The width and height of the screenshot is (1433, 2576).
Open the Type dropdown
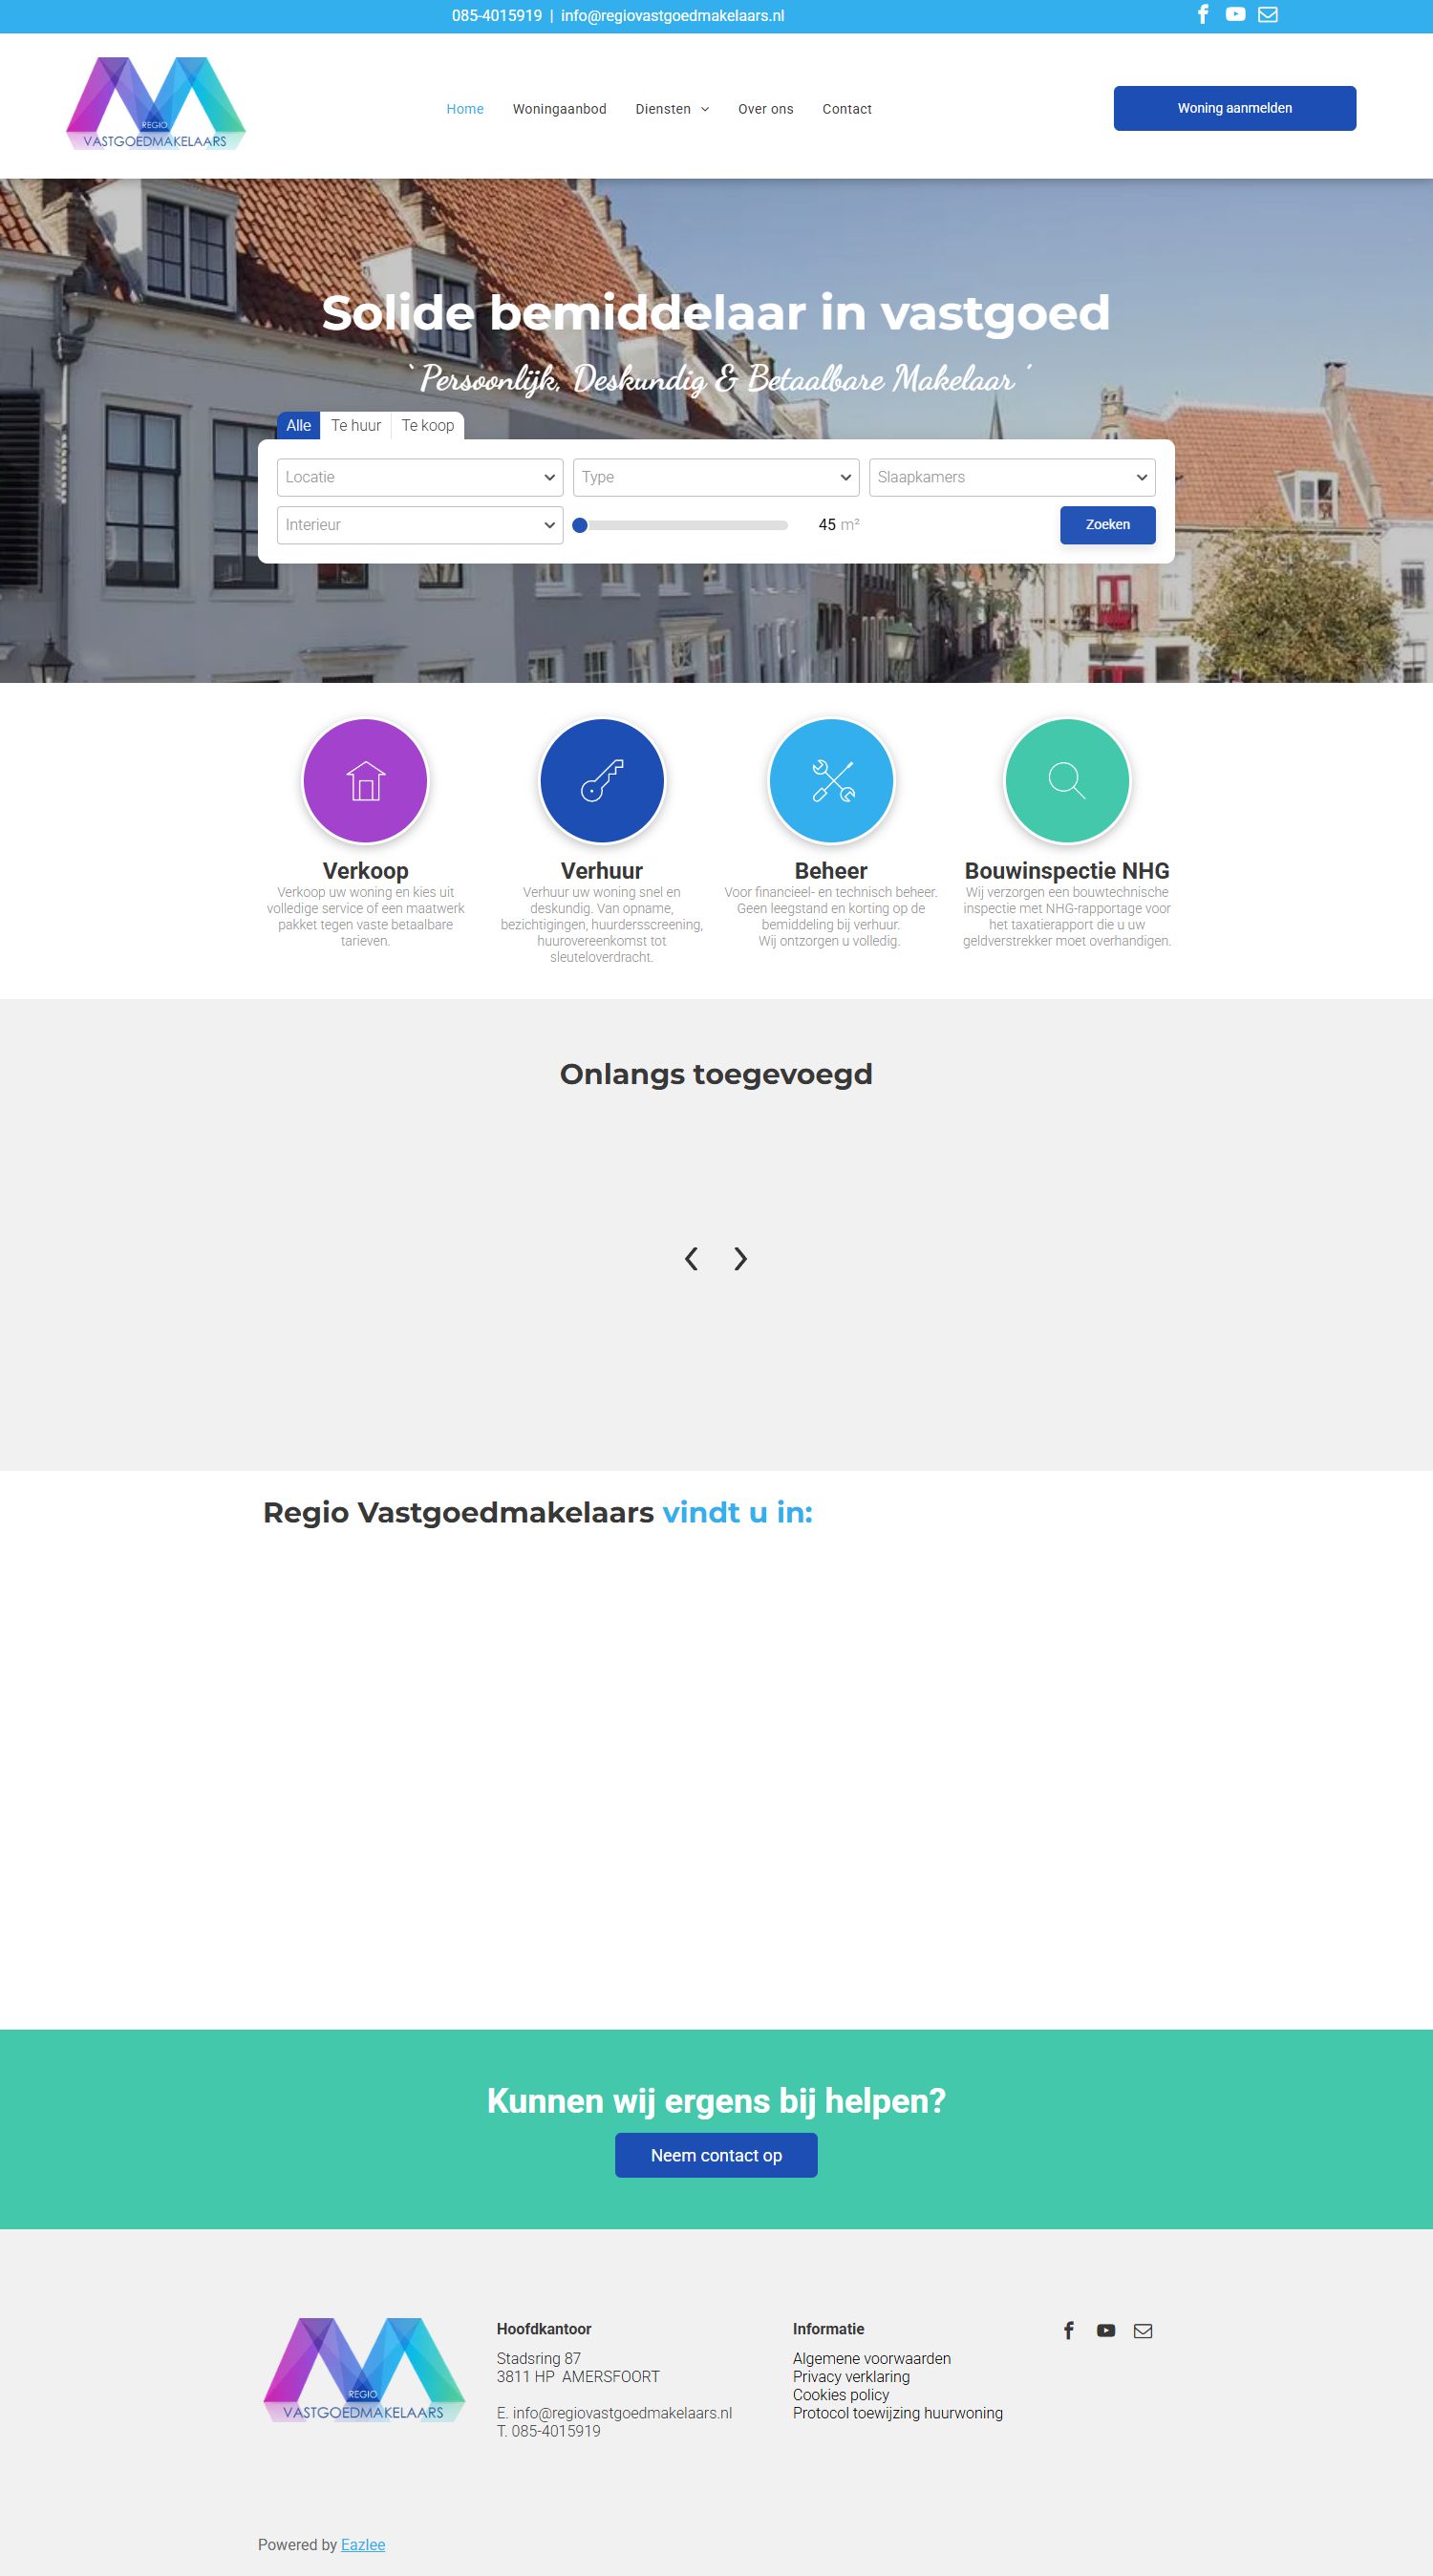pos(716,477)
